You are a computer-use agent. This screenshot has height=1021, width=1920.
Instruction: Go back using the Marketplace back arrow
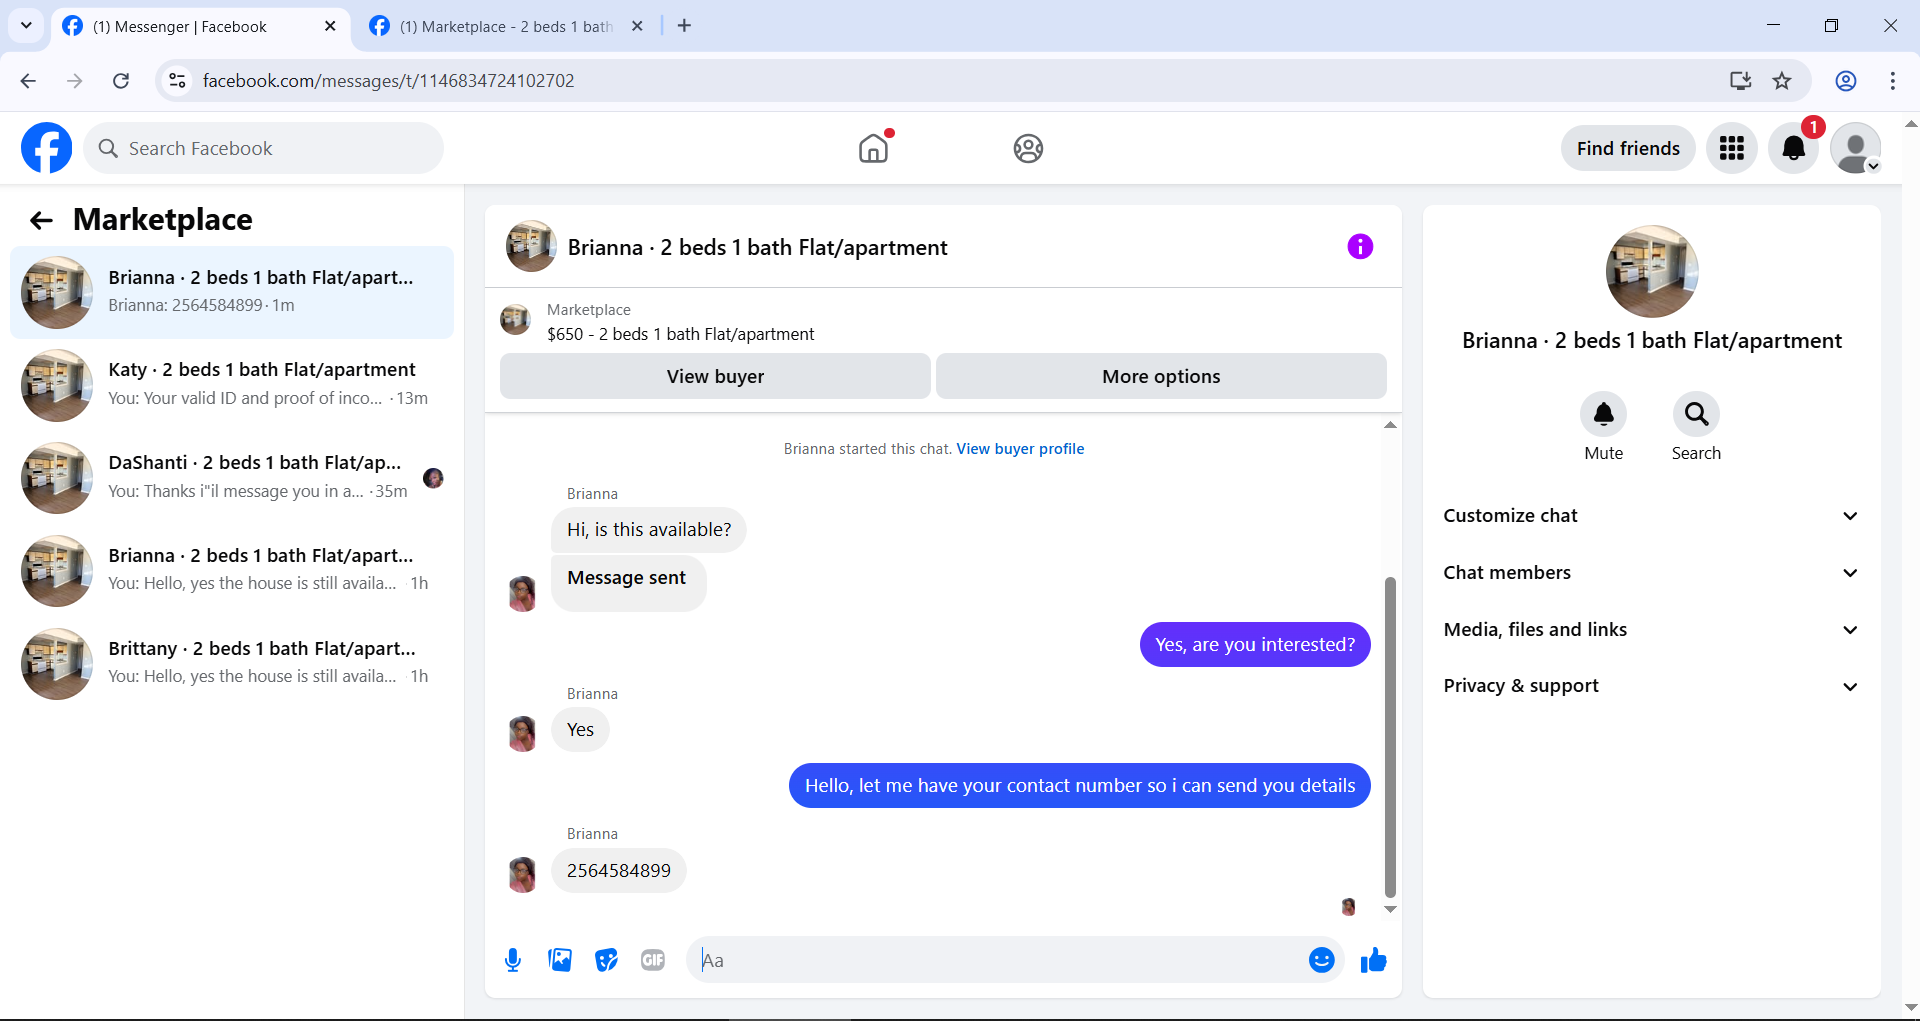(x=41, y=220)
